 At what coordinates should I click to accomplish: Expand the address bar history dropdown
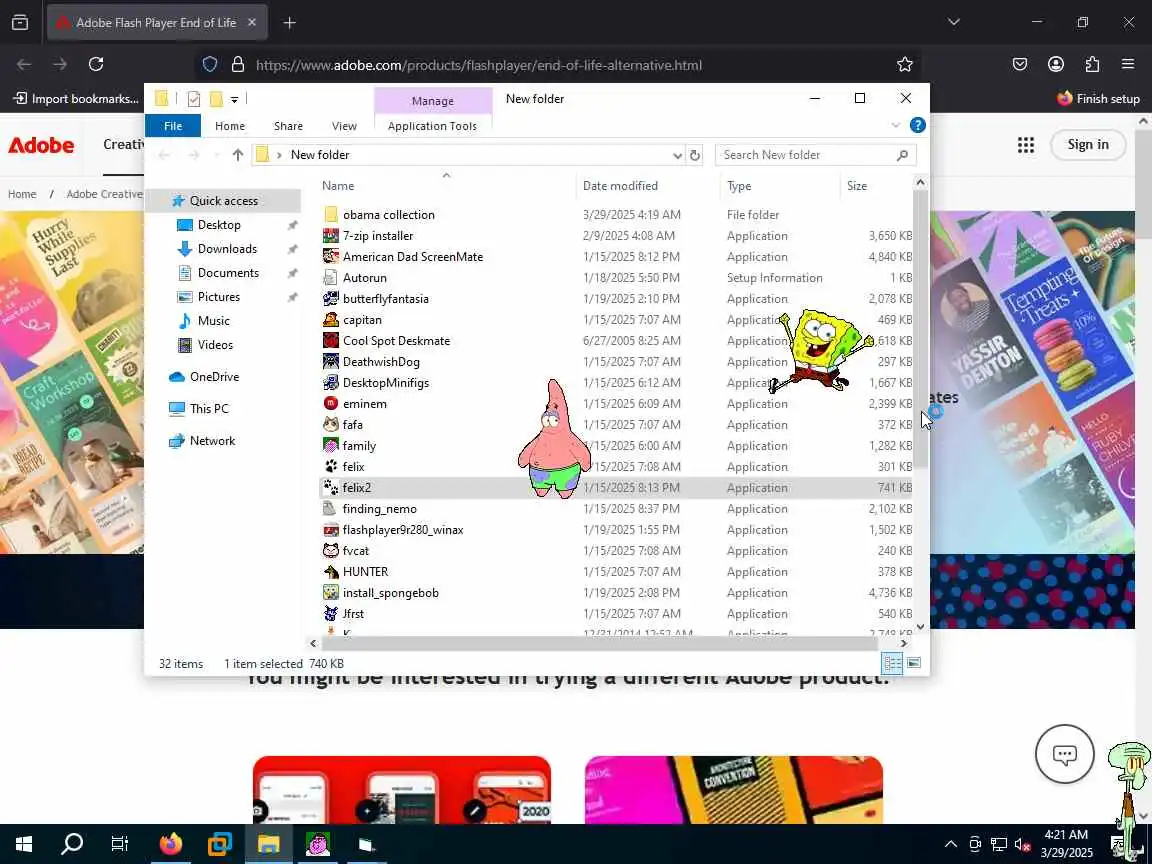(677, 155)
